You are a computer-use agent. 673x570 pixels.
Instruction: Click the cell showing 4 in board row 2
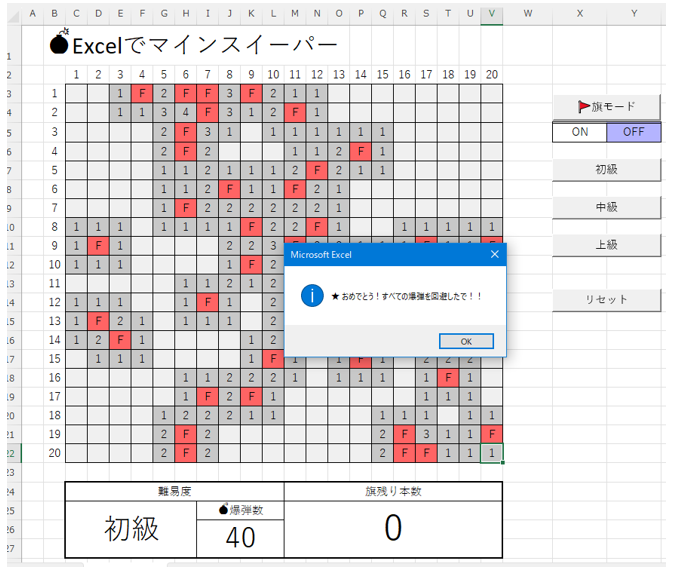(x=185, y=112)
